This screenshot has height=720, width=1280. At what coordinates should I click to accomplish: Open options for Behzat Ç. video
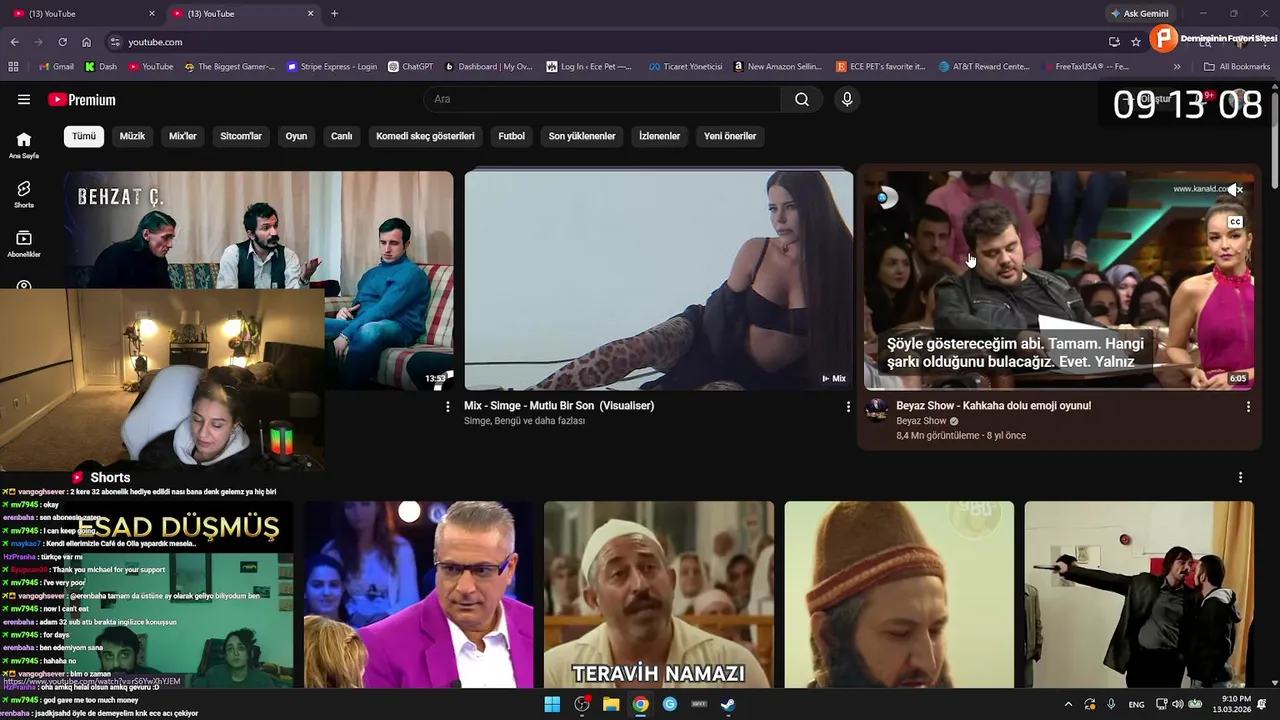[x=448, y=407]
